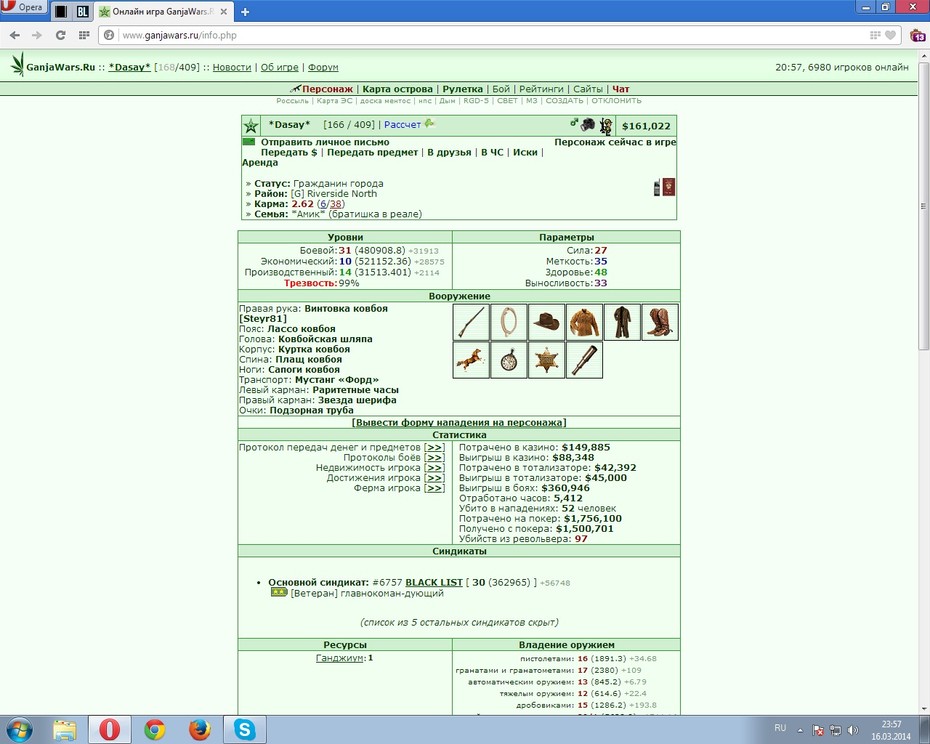930x744 pixels.
Task: Select the cowboy hat item icon
Action: [546, 322]
